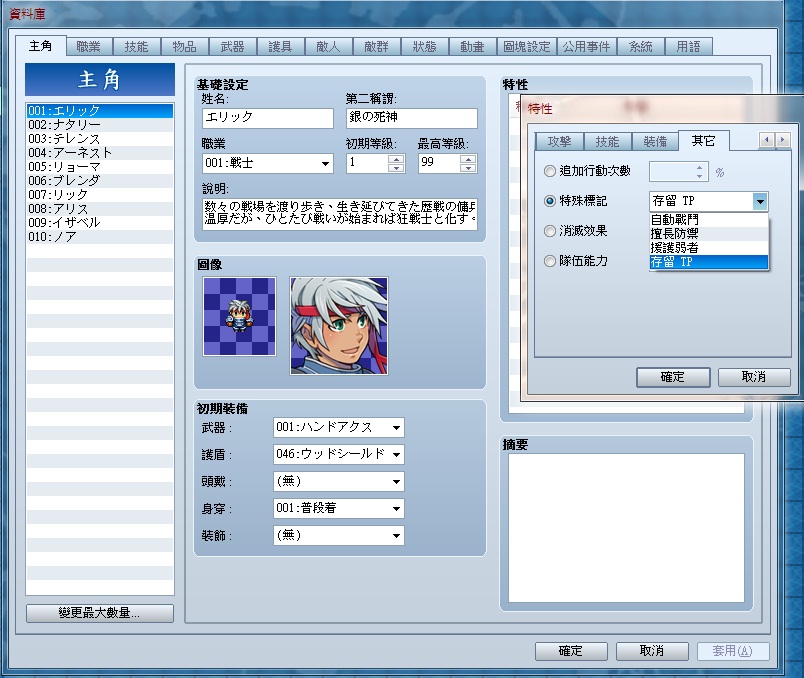The height and width of the screenshot is (678, 804).
Task: Decrease the 最高等級 spinner value
Action: tap(468, 168)
